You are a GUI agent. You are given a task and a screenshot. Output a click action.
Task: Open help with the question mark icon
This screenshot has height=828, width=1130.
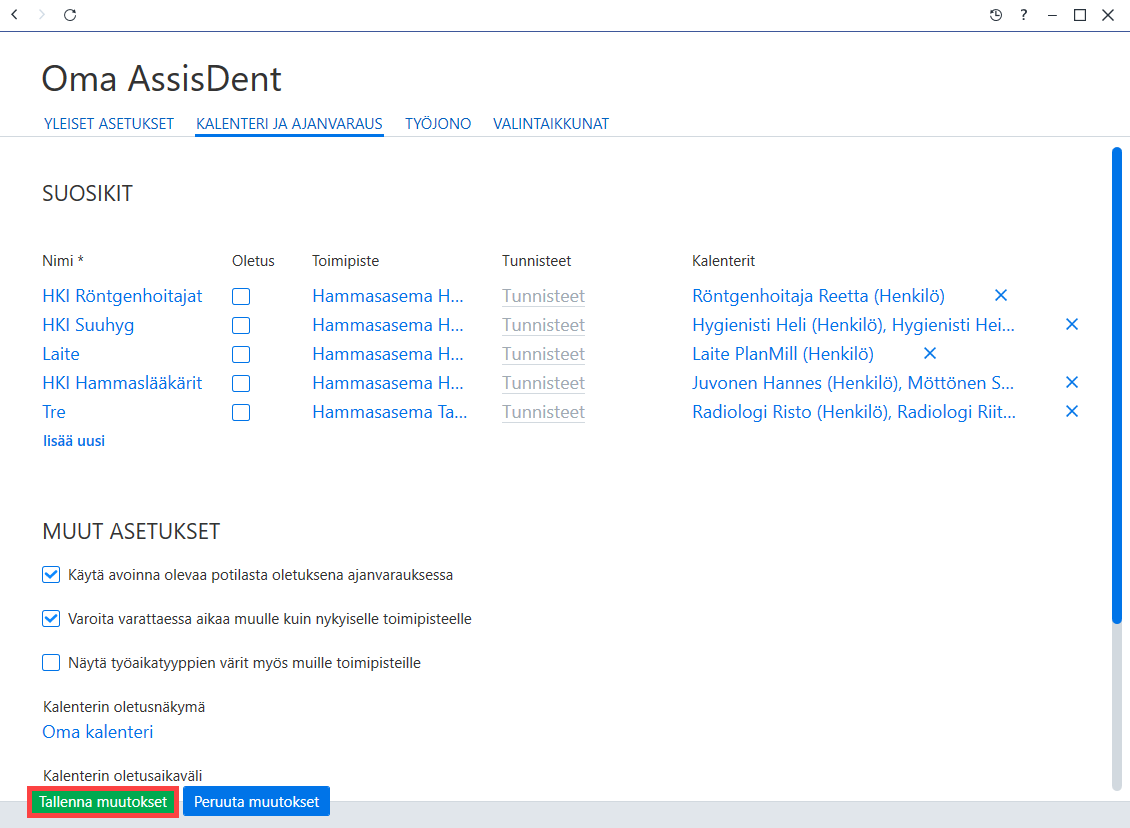tap(1023, 15)
